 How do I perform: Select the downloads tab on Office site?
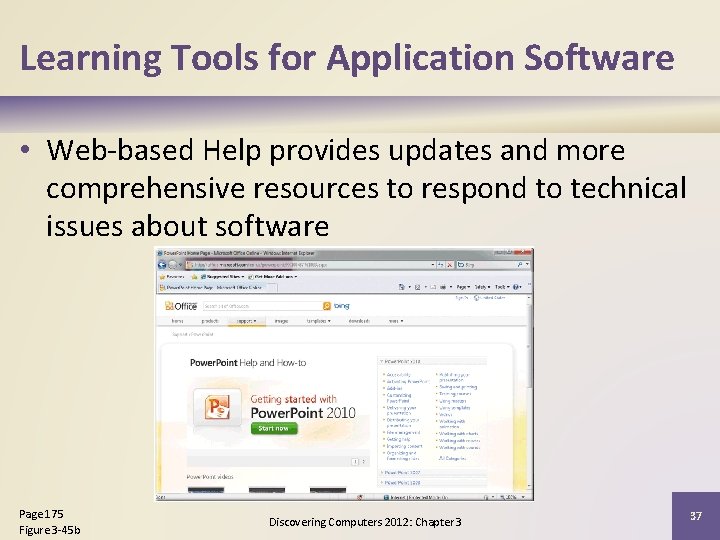pos(359,321)
